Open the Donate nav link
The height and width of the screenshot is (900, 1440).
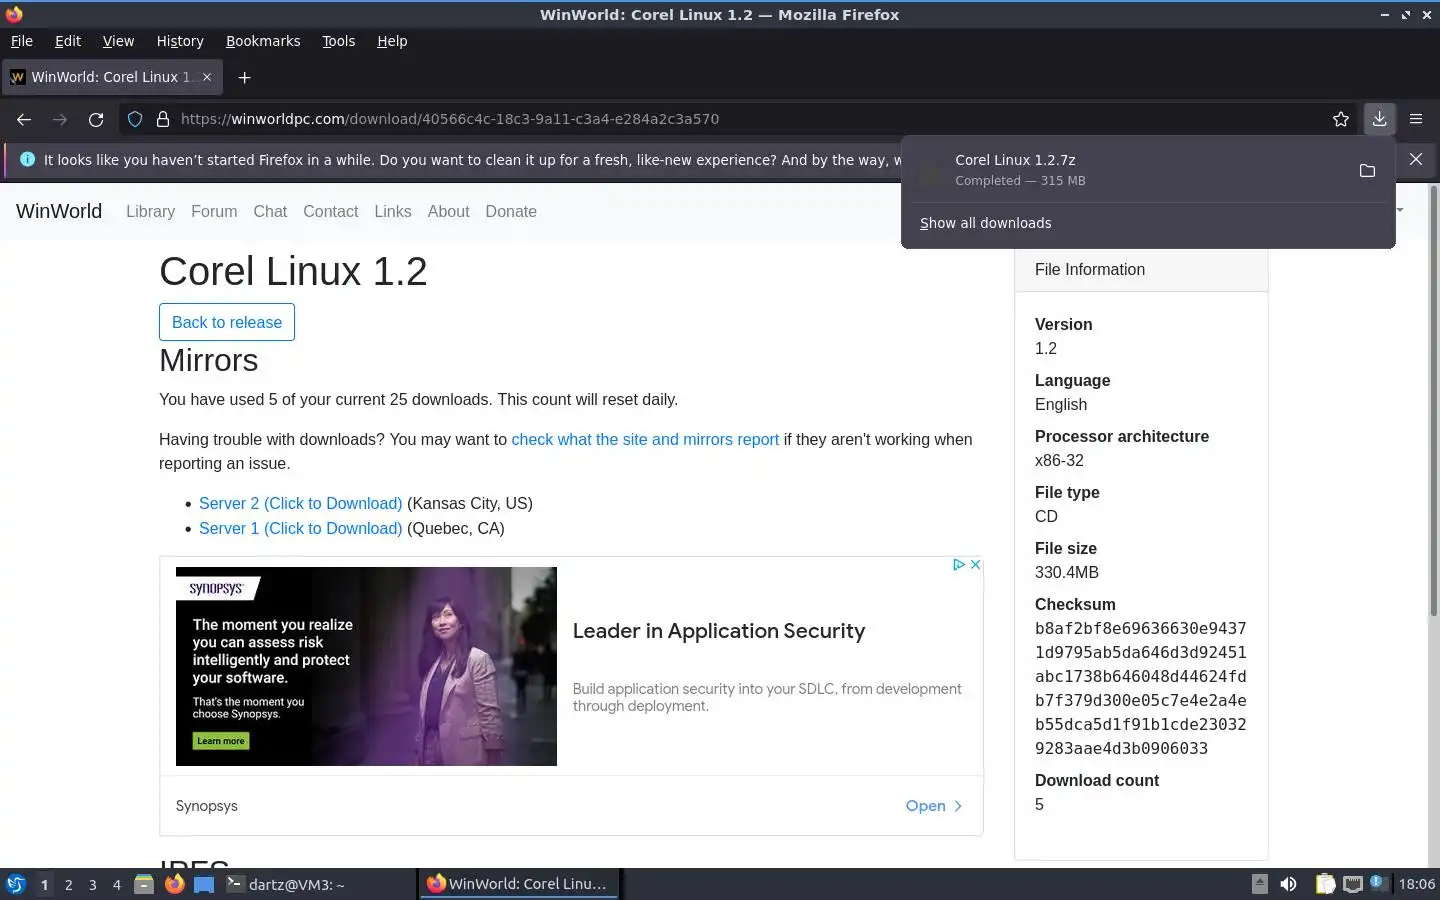coord(511,211)
